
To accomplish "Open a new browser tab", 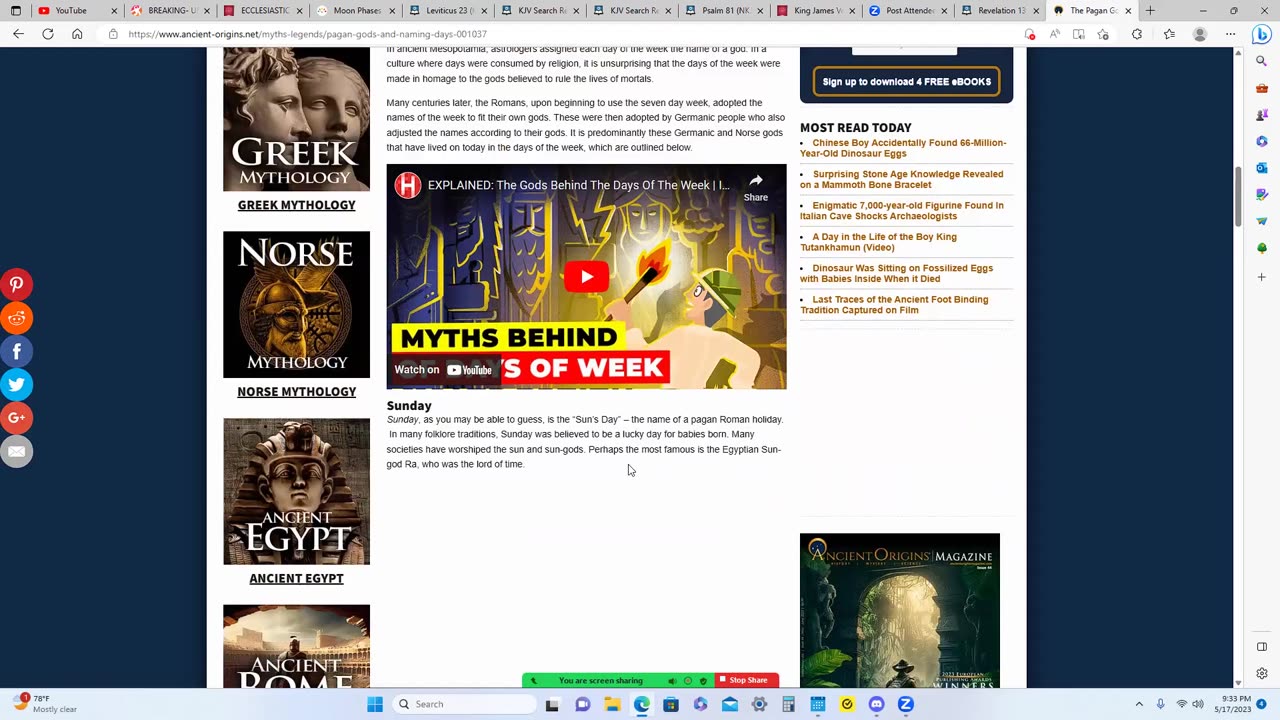I will point(1150,10).
